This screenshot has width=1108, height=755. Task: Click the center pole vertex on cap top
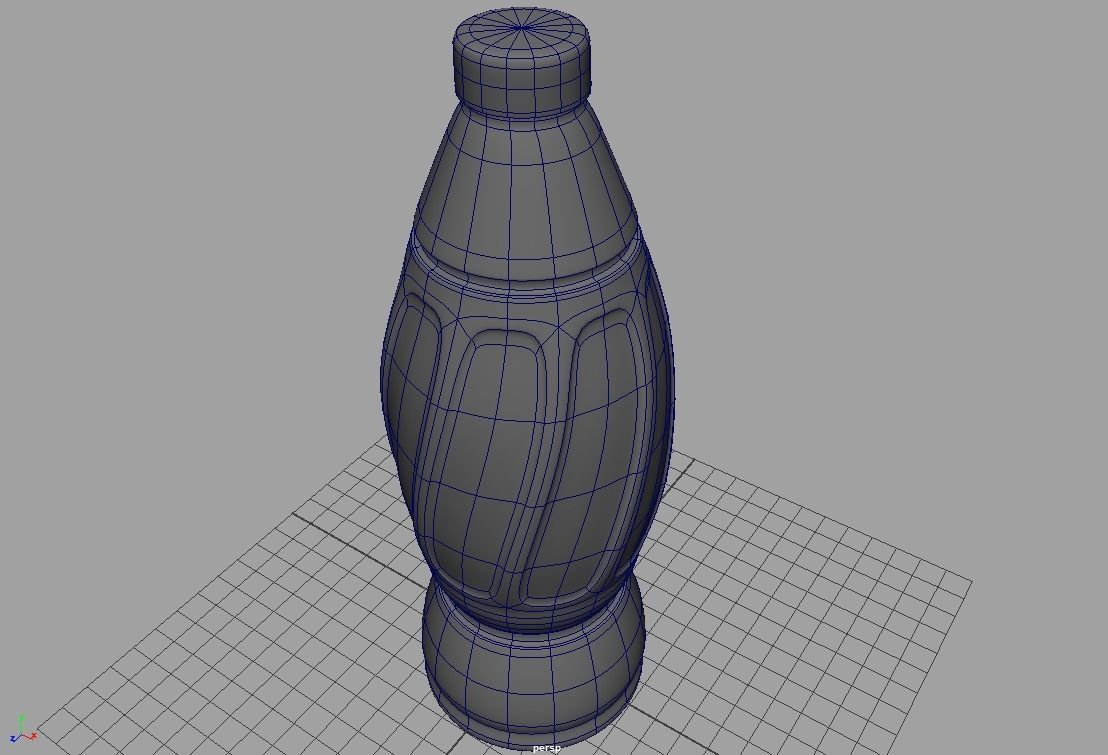point(522,28)
